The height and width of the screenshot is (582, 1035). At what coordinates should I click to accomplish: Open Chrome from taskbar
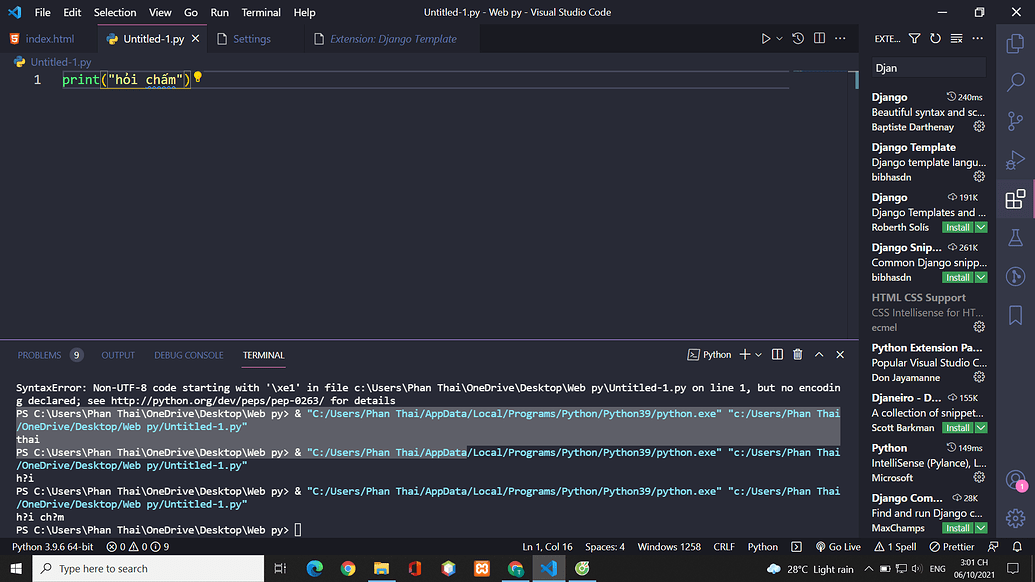coord(348,568)
